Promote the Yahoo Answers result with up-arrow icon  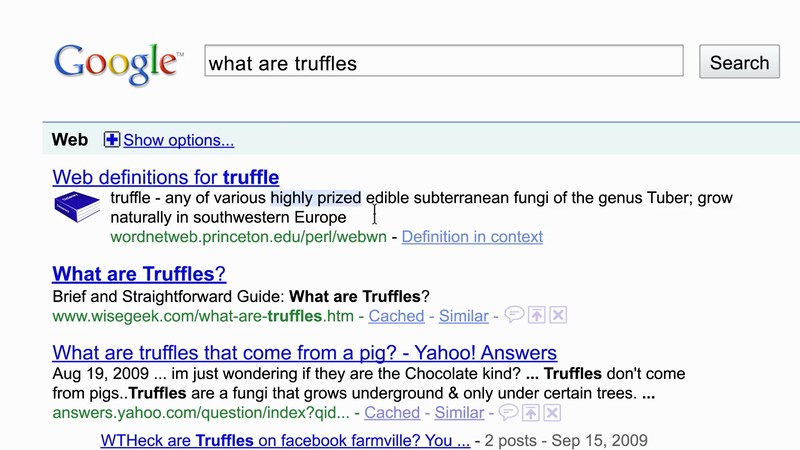tap(533, 412)
